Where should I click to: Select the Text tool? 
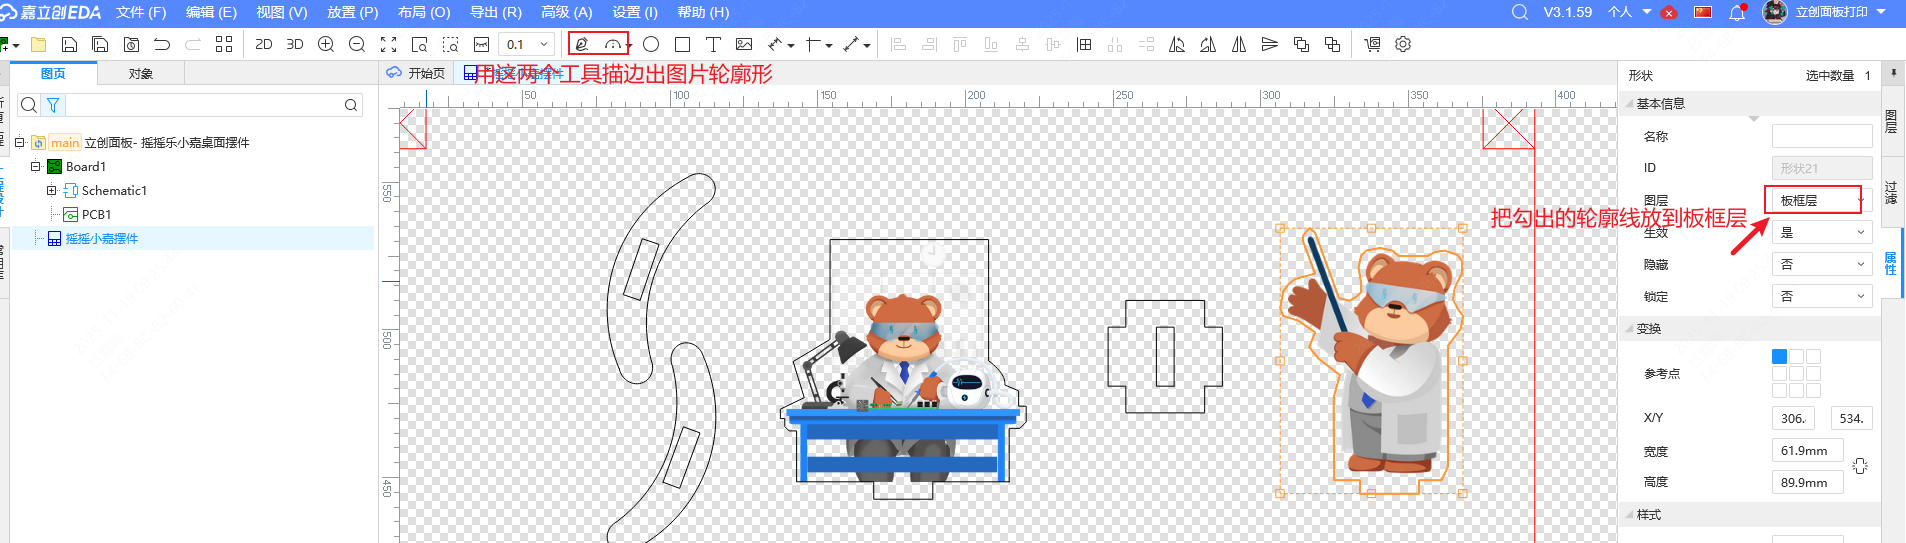tap(713, 44)
